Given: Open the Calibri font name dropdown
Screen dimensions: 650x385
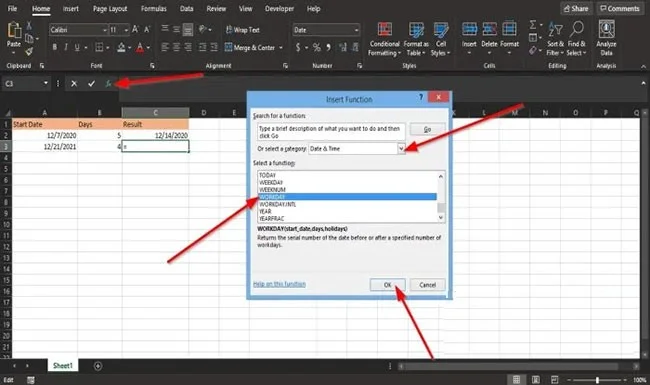Looking at the screenshot, I should point(104,30).
